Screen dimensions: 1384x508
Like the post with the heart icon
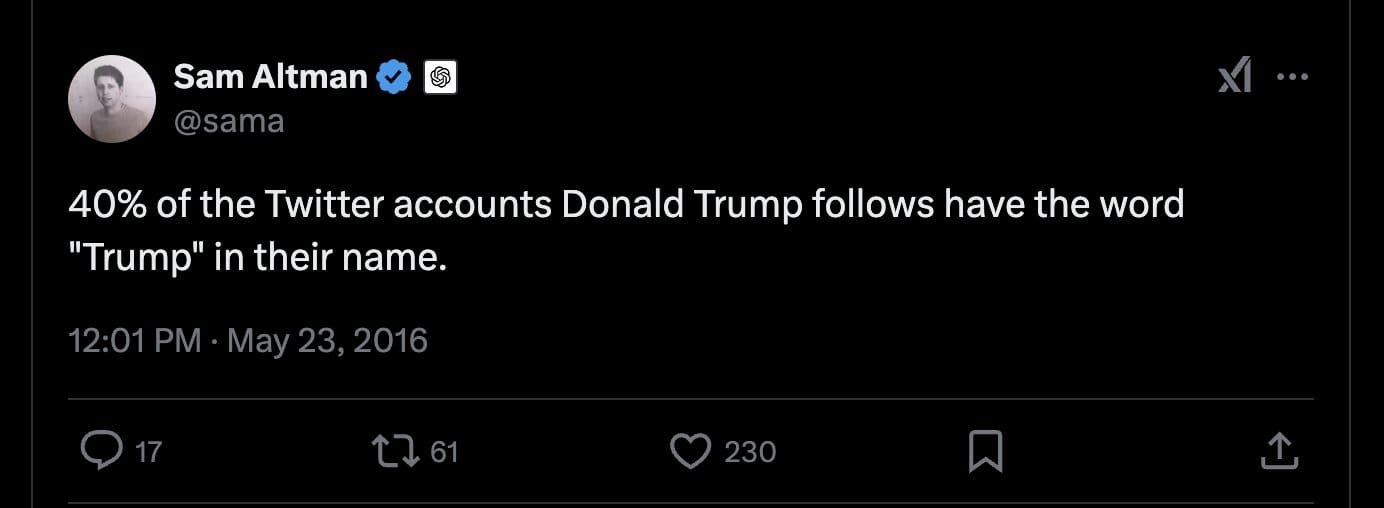point(690,452)
